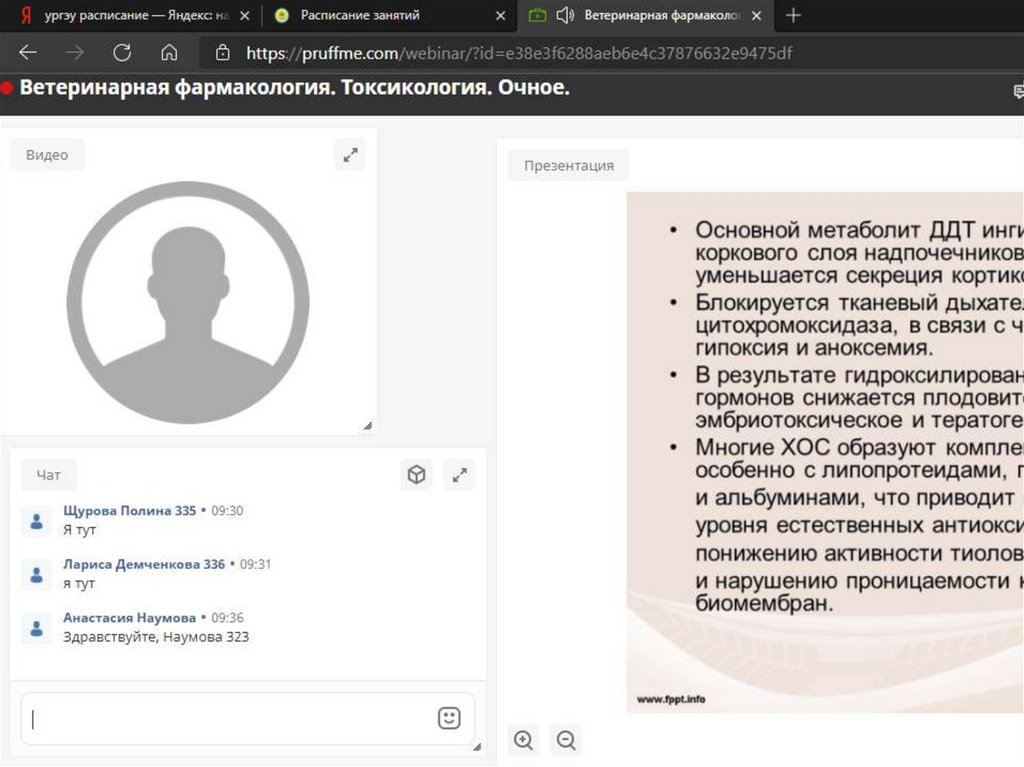
Task: Click Щурова Полина 335 username in chat
Action: coord(129,510)
